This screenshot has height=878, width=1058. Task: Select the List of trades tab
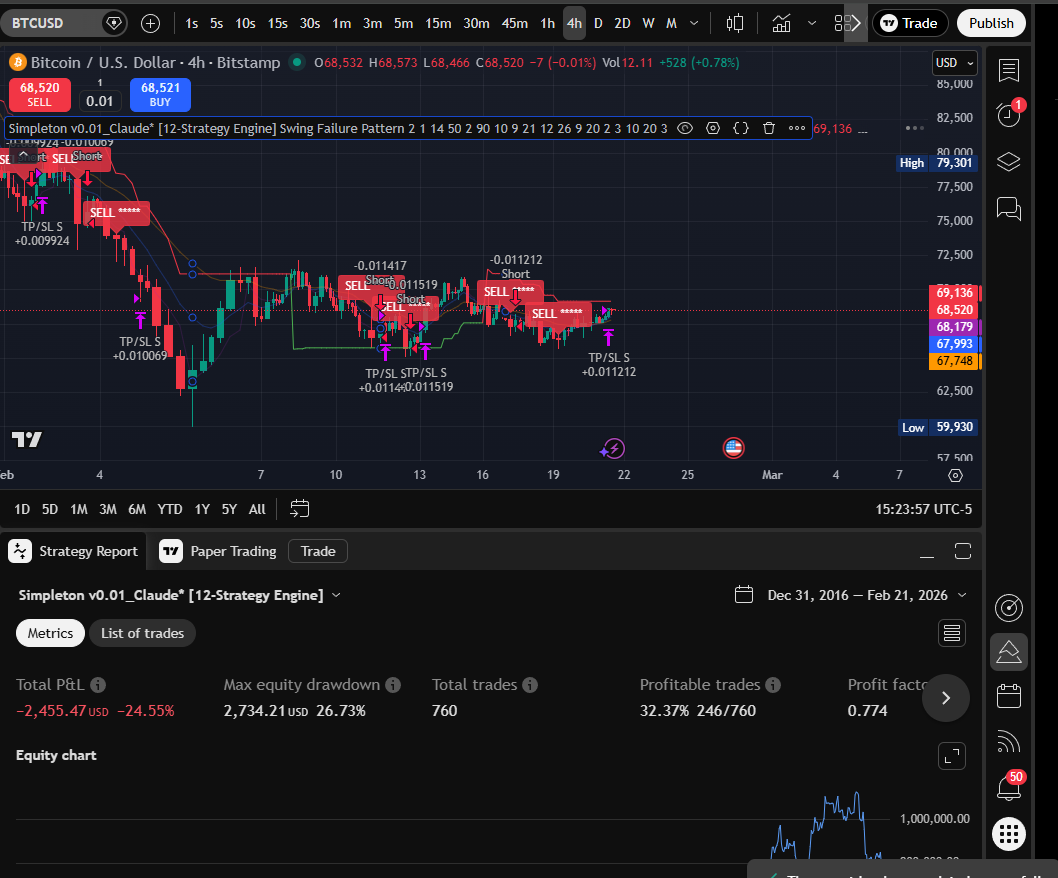(x=142, y=632)
